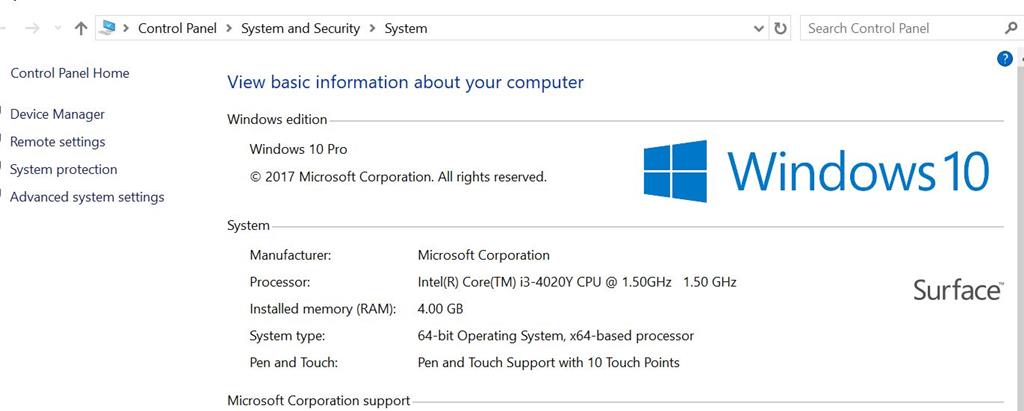Open Advanced system settings

click(x=87, y=197)
